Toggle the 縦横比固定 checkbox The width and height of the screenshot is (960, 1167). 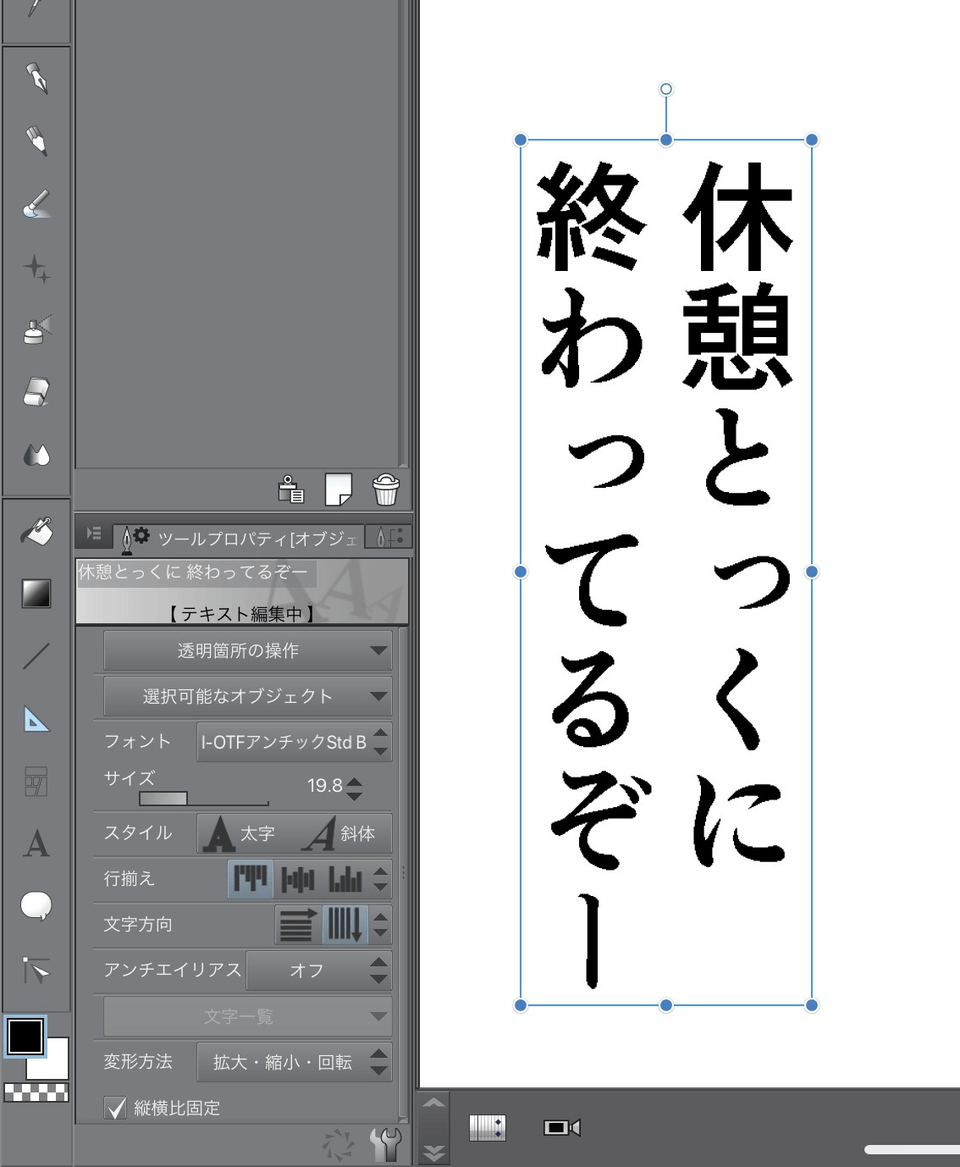coord(116,1108)
